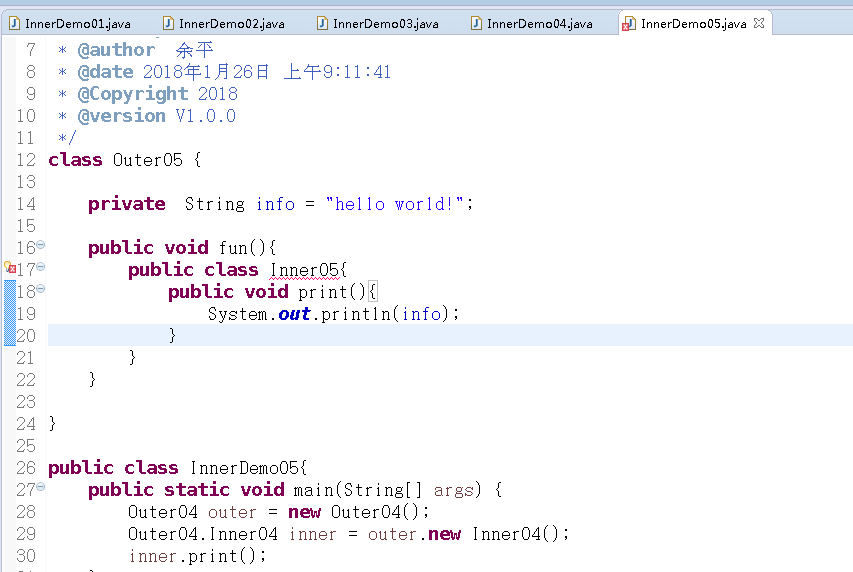
Task: Click the @Copyright tag on line 9
Action: pyautogui.click(x=133, y=94)
